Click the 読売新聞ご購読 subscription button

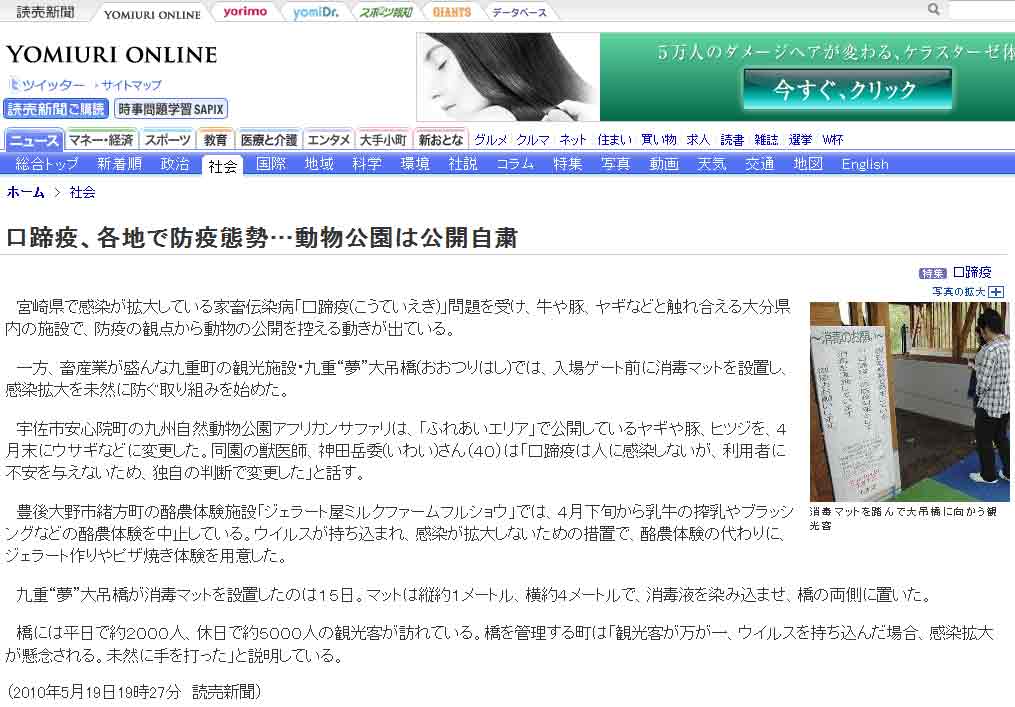tap(55, 109)
